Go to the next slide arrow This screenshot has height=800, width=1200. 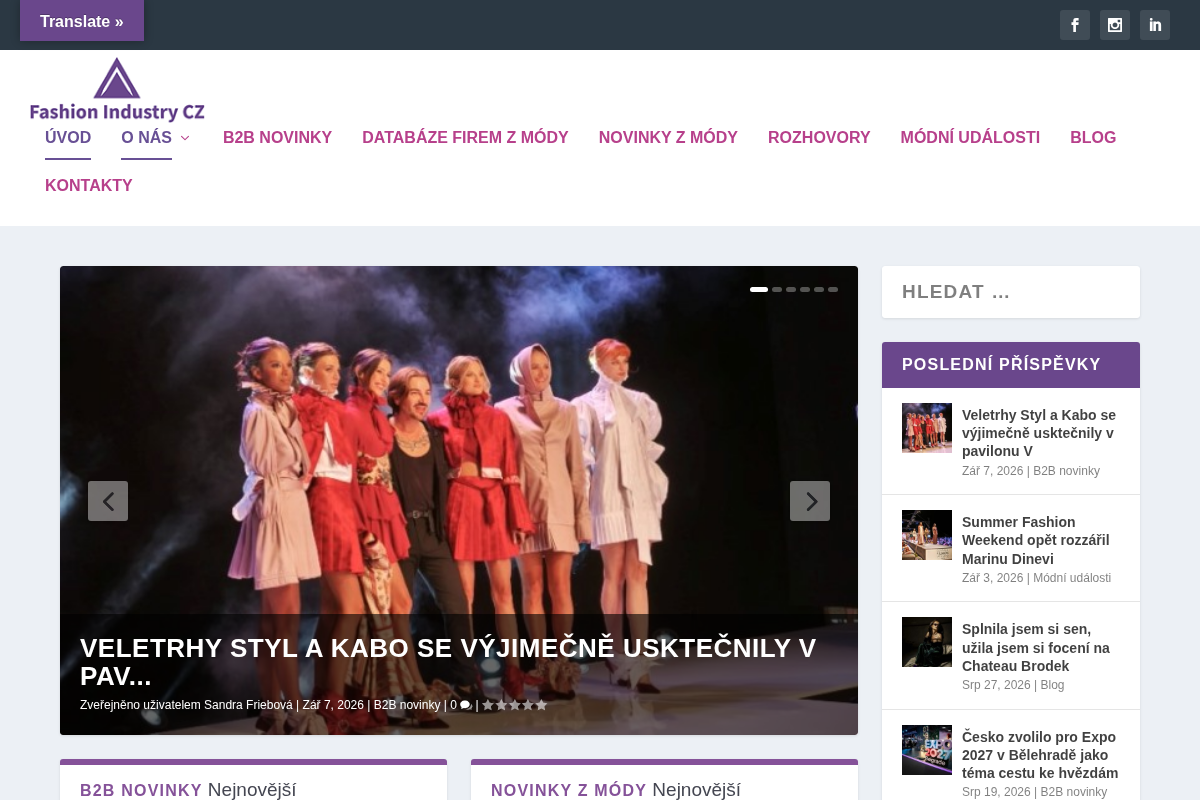coord(810,501)
